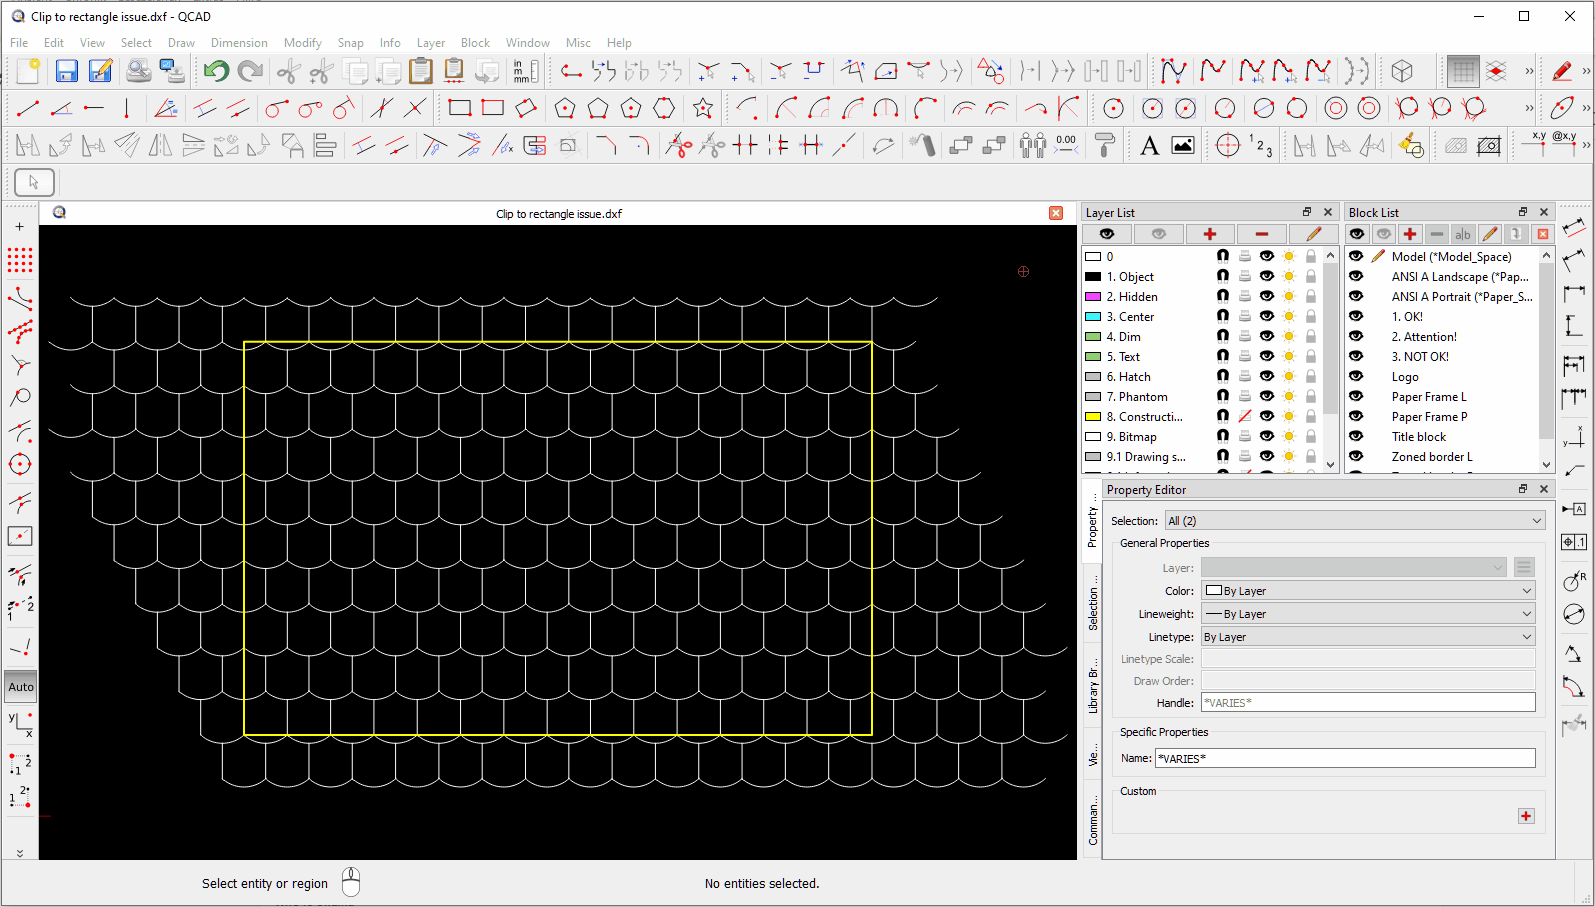Select the Text tool 'A' icon
The image size is (1595, 907).
pyautogui.click(x=1149, y=146)
